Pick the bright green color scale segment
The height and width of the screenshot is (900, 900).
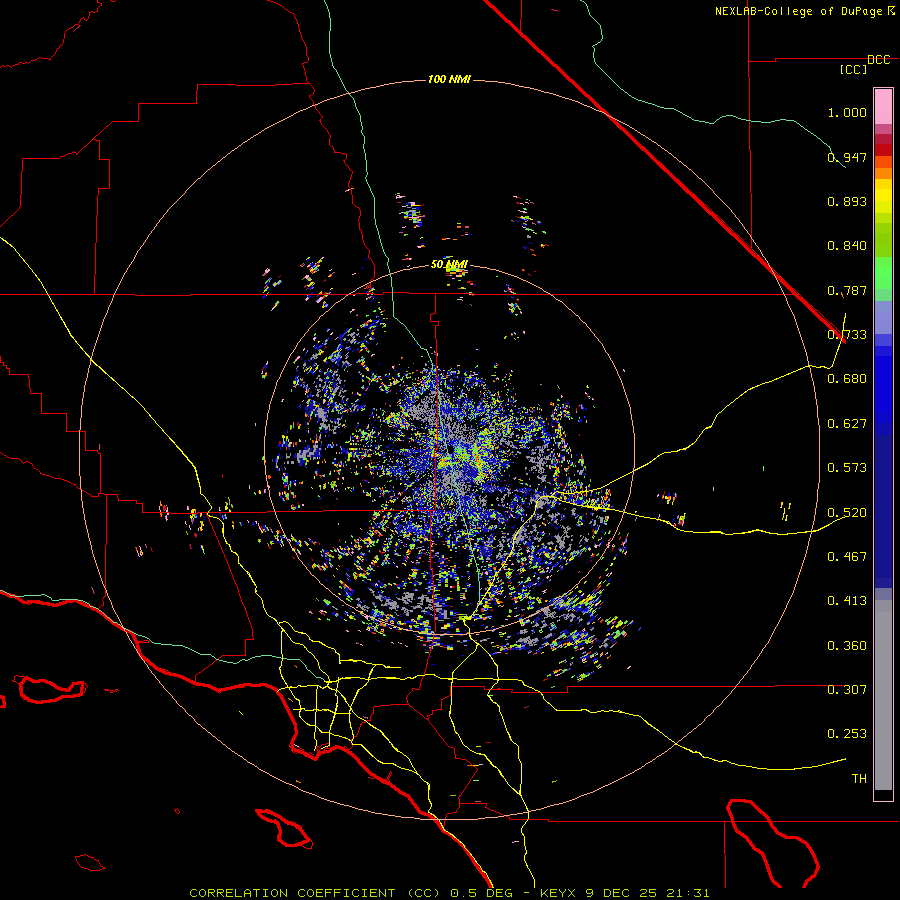coord(883,273)
